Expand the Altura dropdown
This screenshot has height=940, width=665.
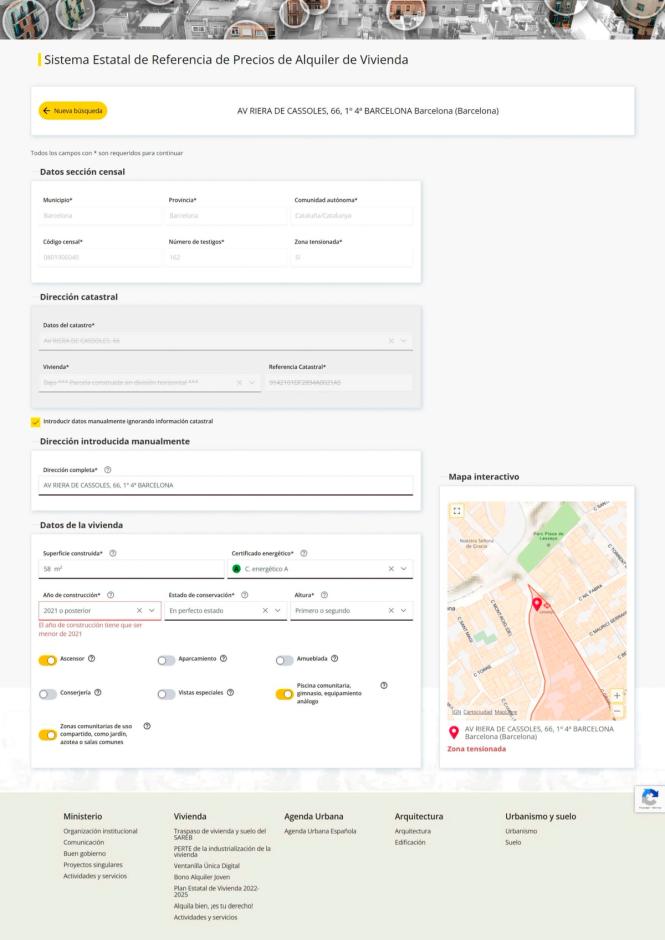coord(404,611)
